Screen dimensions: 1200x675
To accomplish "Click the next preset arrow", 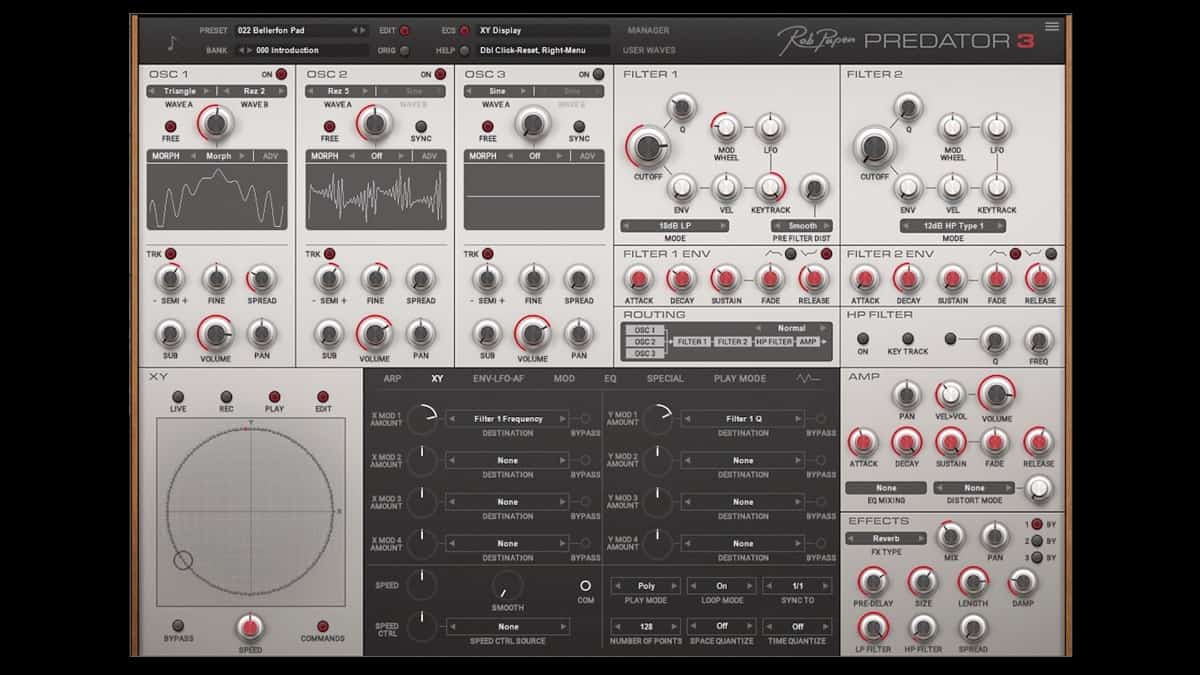I will click(363, 31).
